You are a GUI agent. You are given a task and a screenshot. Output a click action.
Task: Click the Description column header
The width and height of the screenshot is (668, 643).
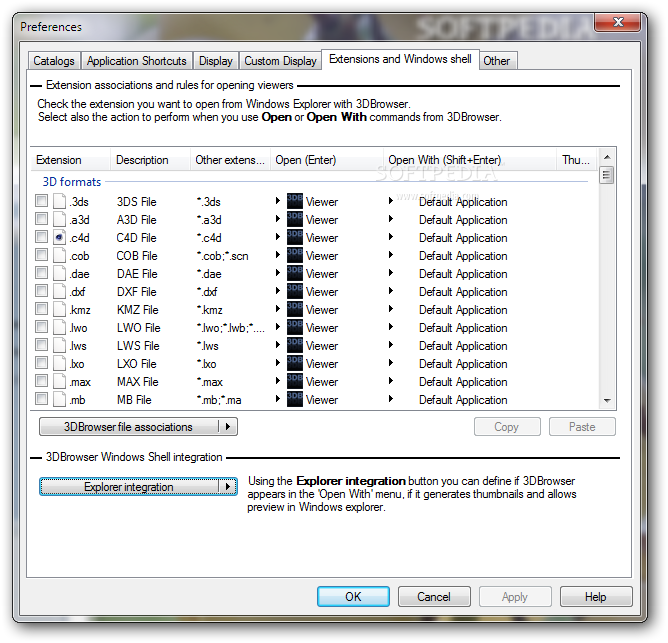click(x=150, y=160)
